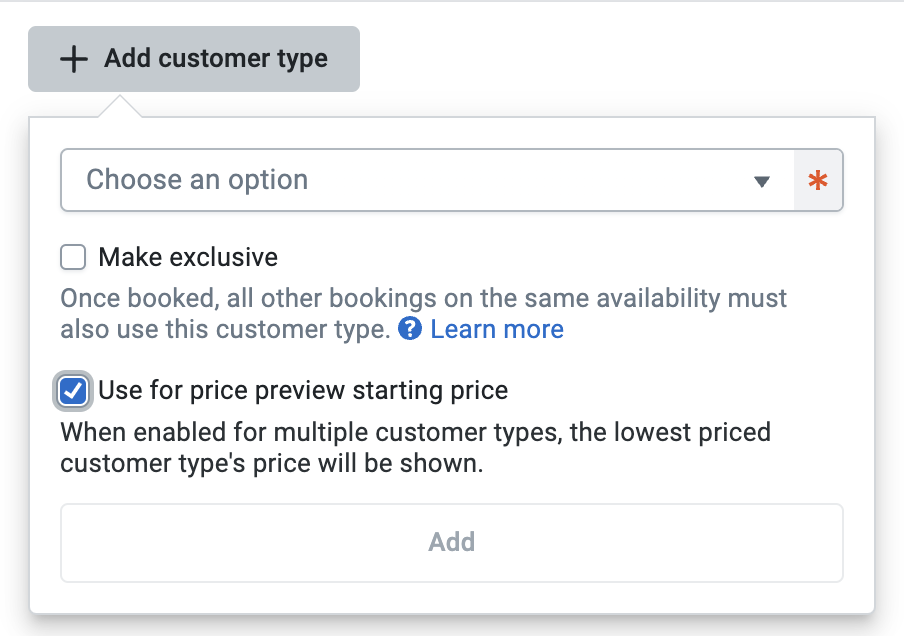Click the Use for price preview label text
The height and width of the screenshot is (636, 904).
[x=303, y=390]
